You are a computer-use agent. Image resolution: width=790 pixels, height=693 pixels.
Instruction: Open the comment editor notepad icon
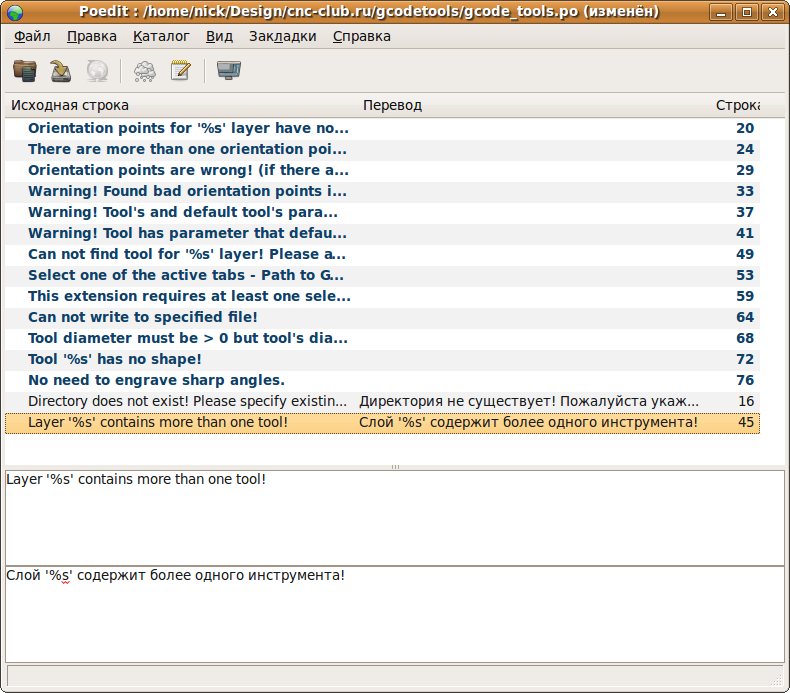click(x=180, y=71)
